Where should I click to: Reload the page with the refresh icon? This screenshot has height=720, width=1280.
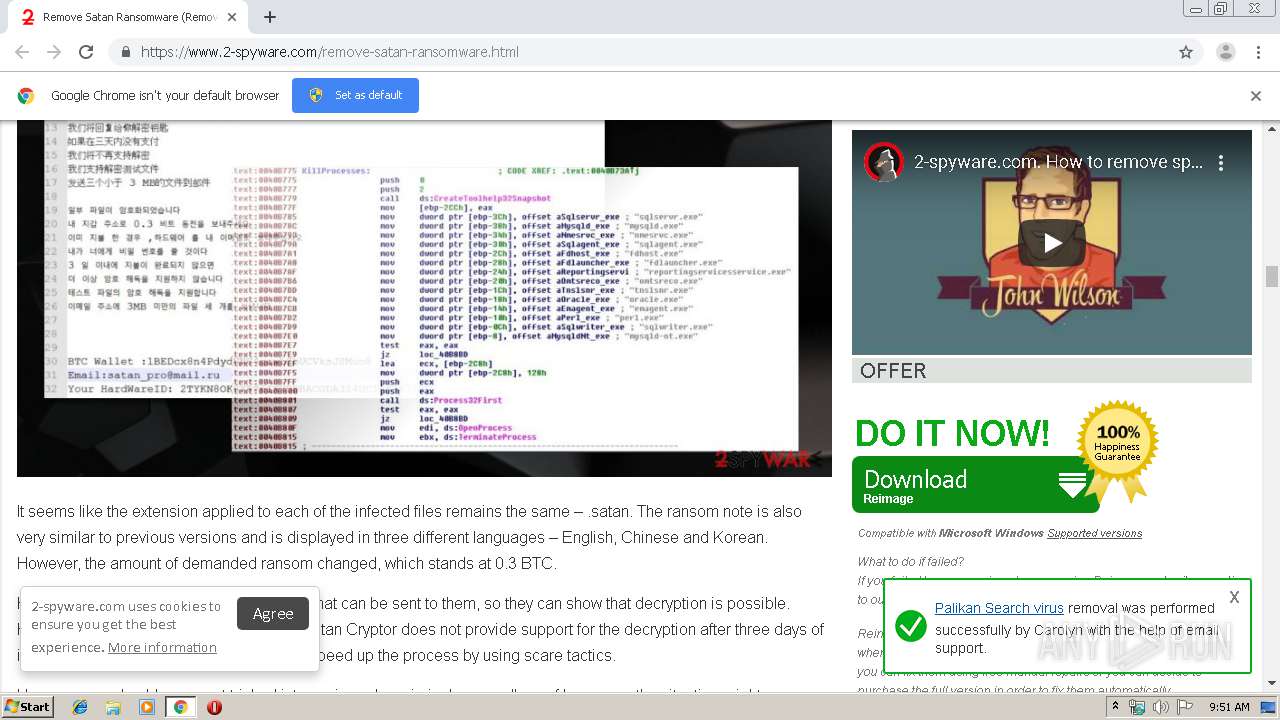point(86,52)
